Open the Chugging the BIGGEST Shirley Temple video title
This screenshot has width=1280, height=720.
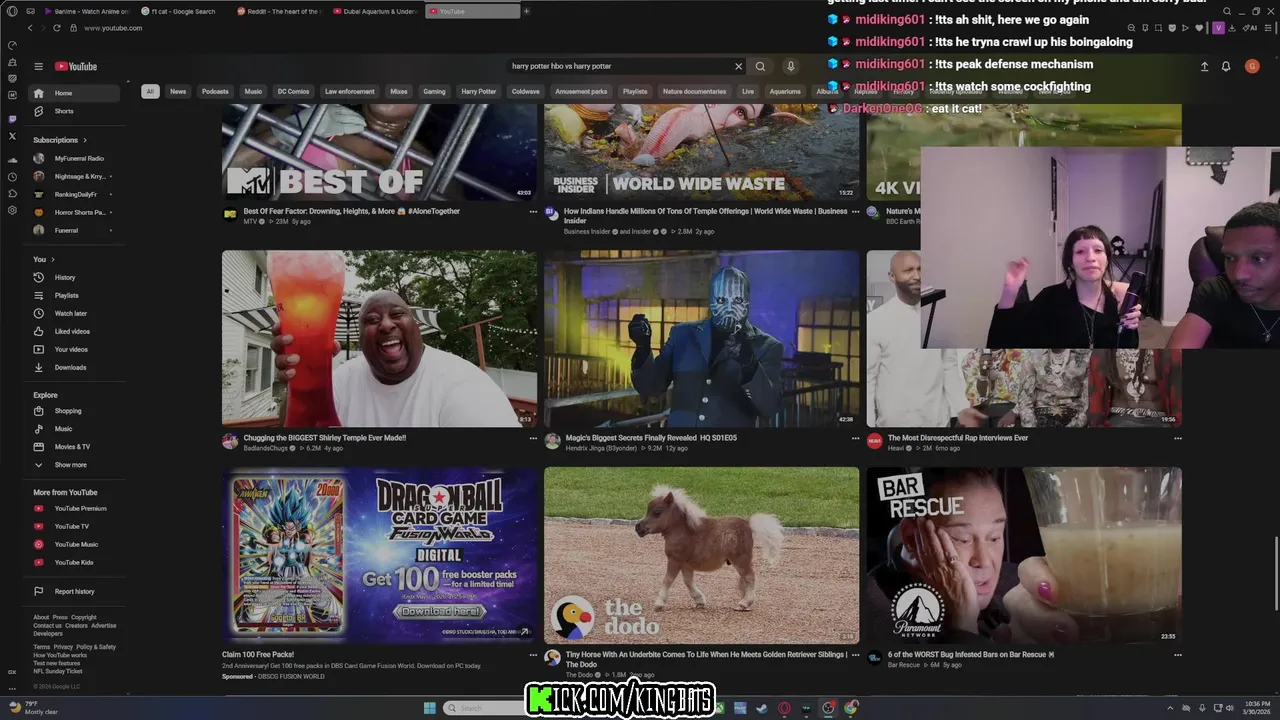(x=325, y=438)
